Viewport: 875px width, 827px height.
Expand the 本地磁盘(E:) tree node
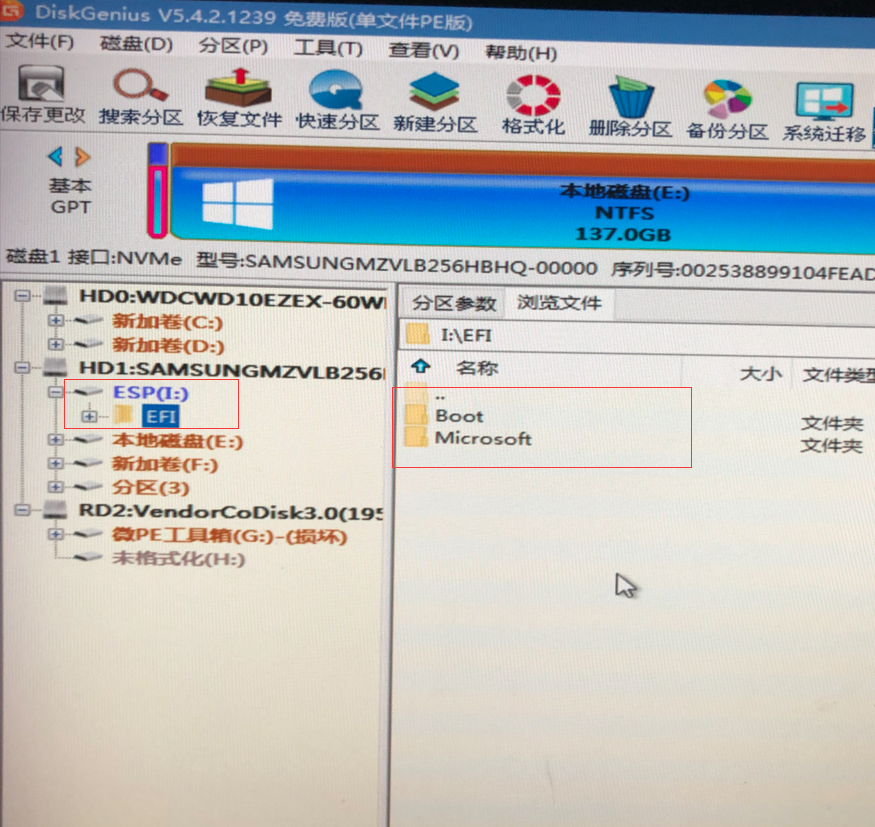[x=54, y=440]
